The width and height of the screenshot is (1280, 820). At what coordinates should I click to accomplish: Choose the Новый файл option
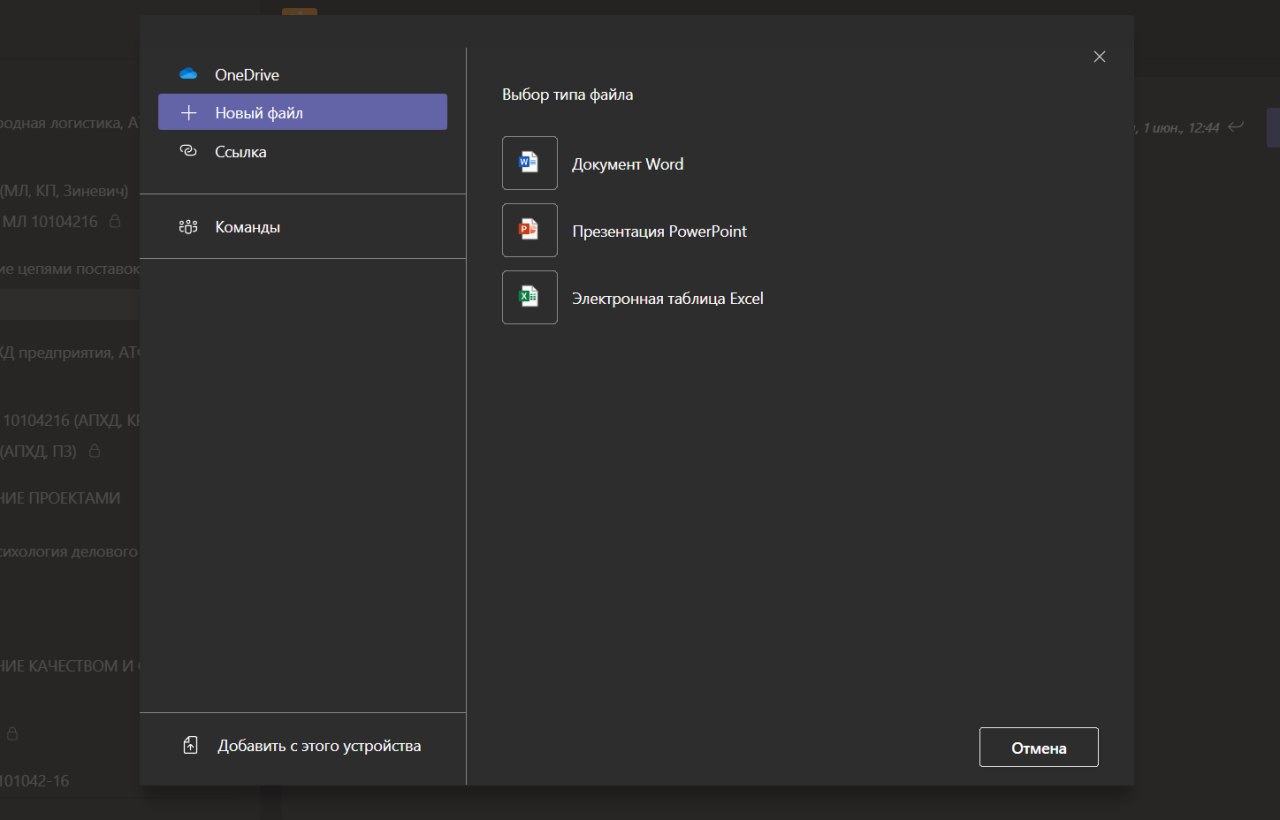pos(302,112)
